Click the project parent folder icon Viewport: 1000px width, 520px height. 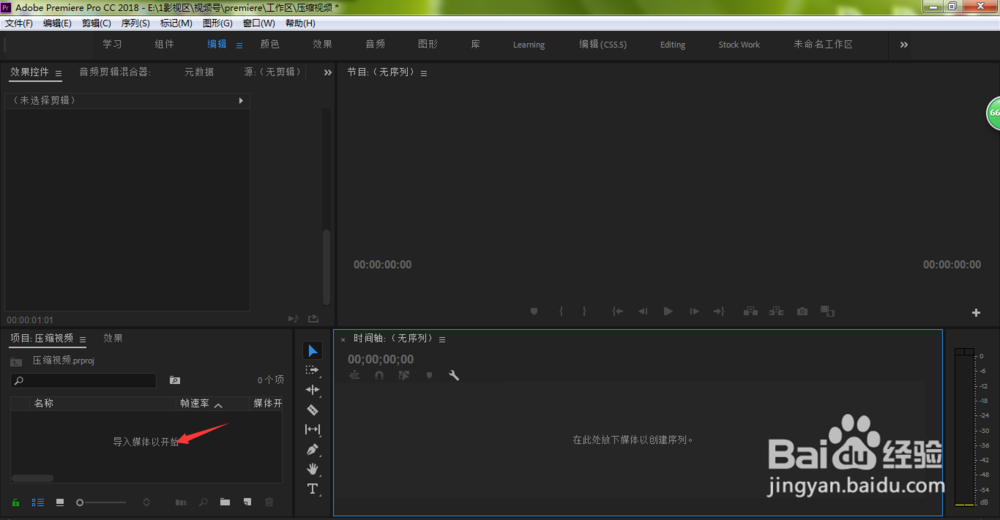(17, 362)
